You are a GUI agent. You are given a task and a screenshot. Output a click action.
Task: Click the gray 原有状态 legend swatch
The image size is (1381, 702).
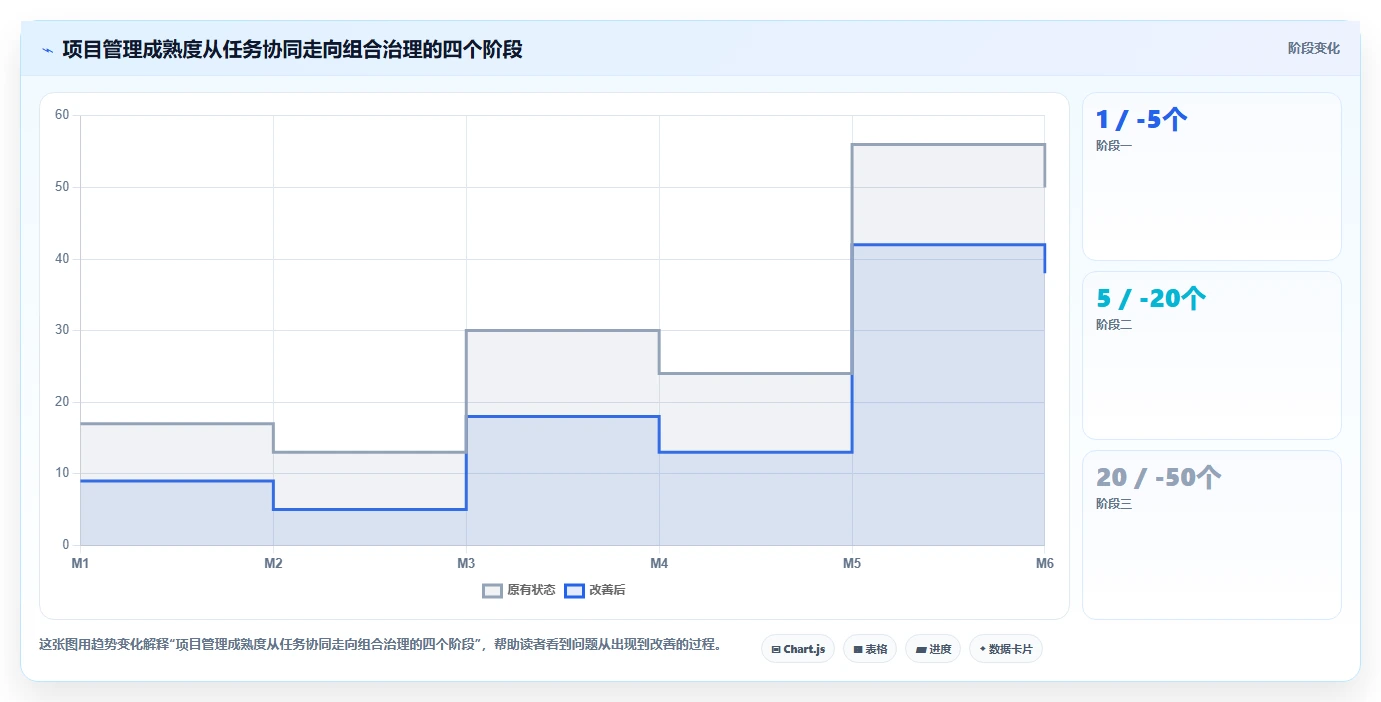point(492,590)
